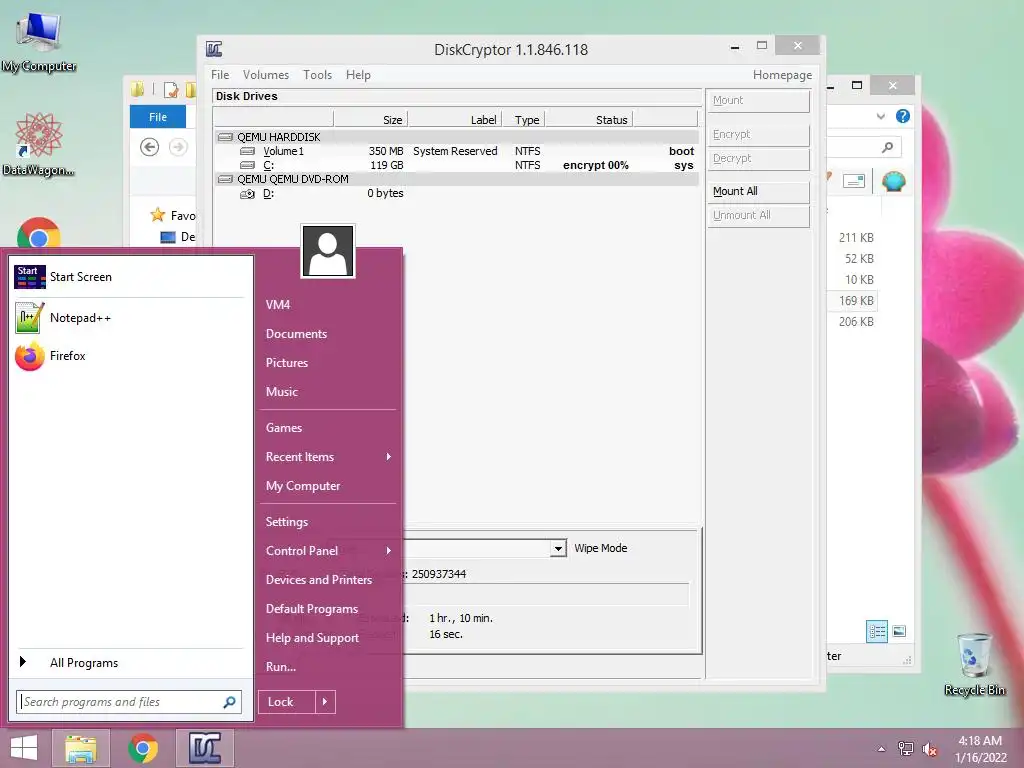This screenshot has width=1024, height=768.
Task: Click the Search programs and files field
Action: click(129, 702)
